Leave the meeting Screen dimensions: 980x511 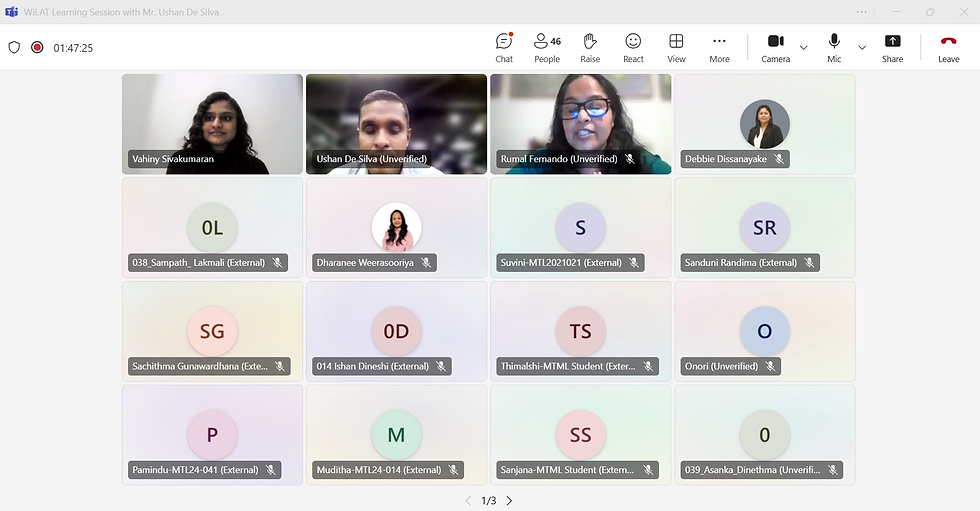(948, 48)
